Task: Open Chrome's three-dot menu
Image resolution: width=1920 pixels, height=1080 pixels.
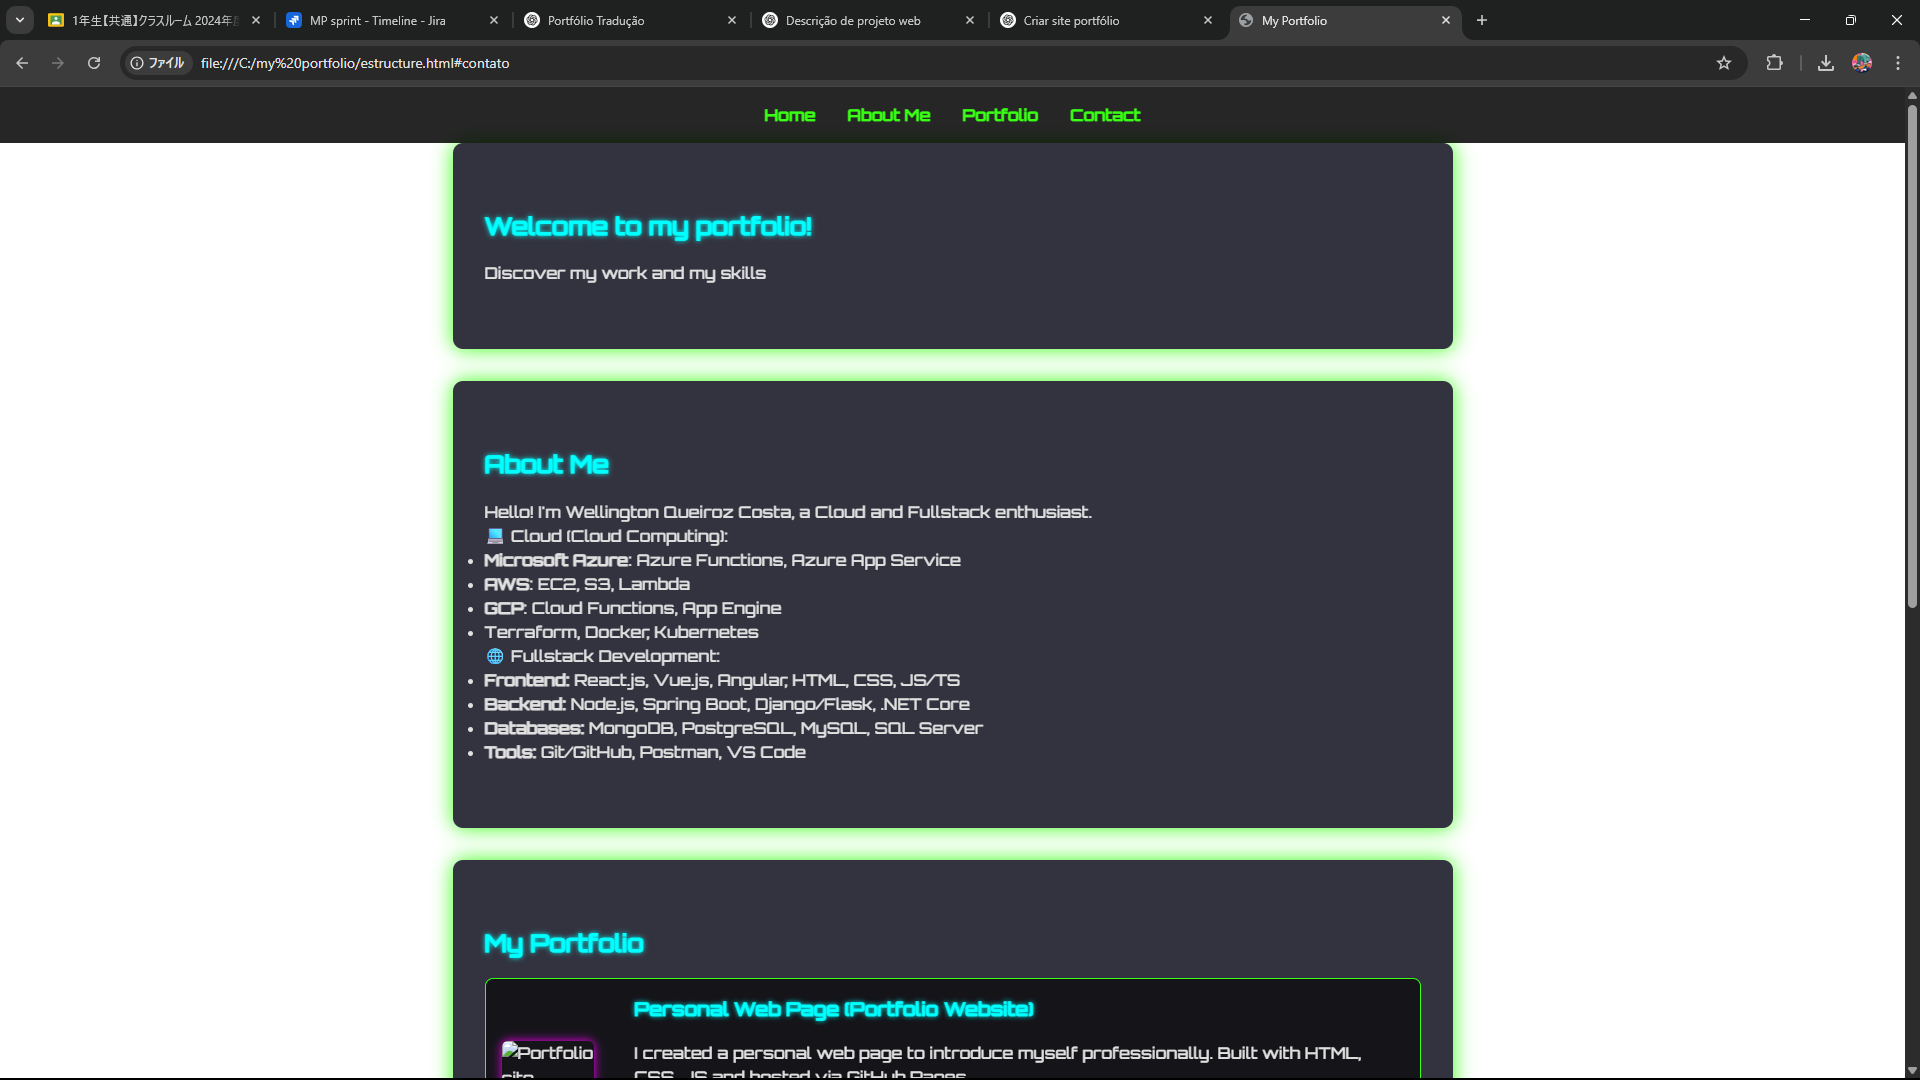Action: click(x=1898, y=63)
